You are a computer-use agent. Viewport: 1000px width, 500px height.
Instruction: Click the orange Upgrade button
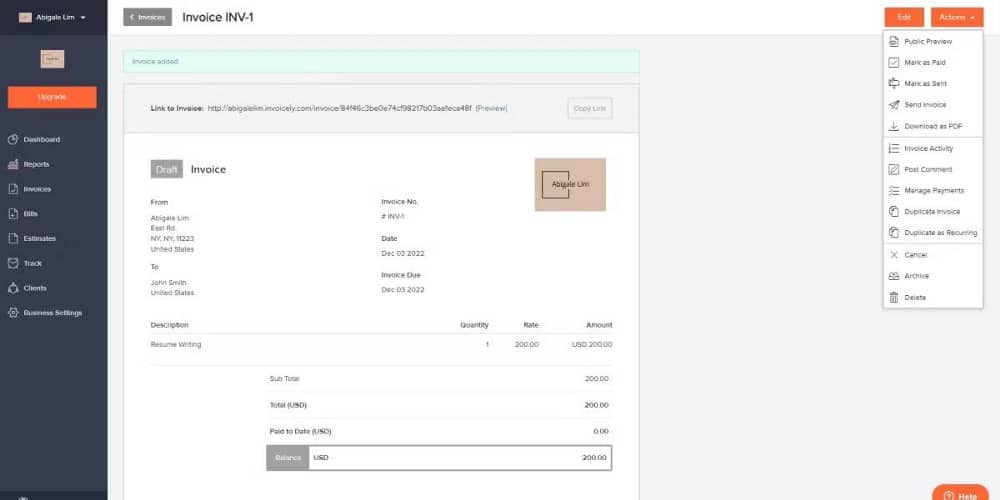52,97
